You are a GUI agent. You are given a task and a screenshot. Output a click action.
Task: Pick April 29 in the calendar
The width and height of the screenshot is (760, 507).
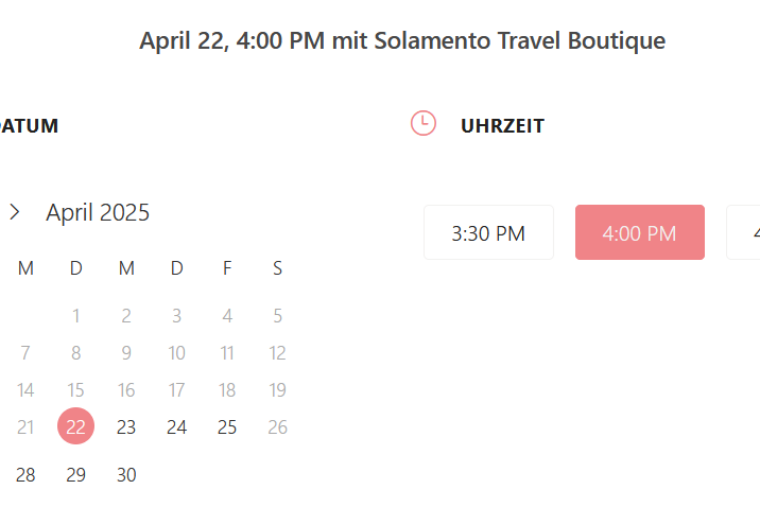coord(76,475)
